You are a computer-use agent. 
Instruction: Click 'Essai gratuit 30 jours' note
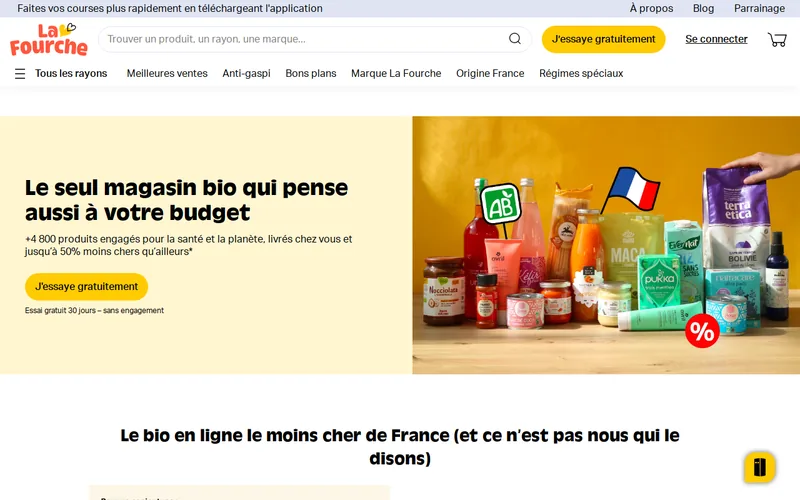tap(94, 310)
